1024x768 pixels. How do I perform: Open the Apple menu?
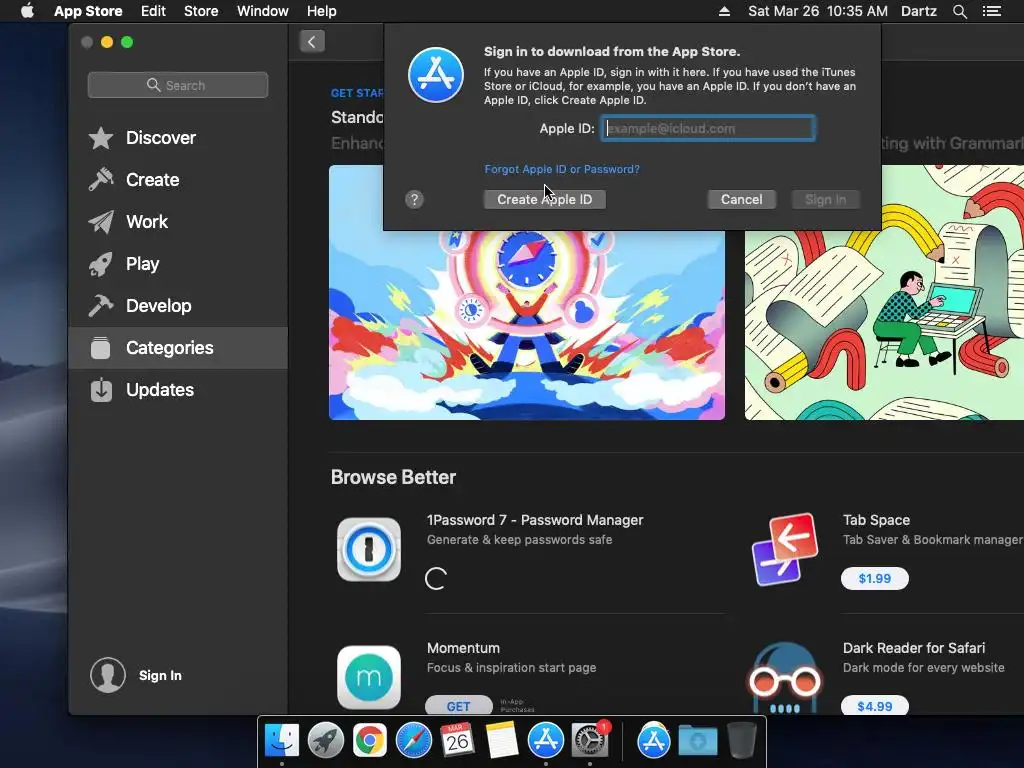coord(27,11)
